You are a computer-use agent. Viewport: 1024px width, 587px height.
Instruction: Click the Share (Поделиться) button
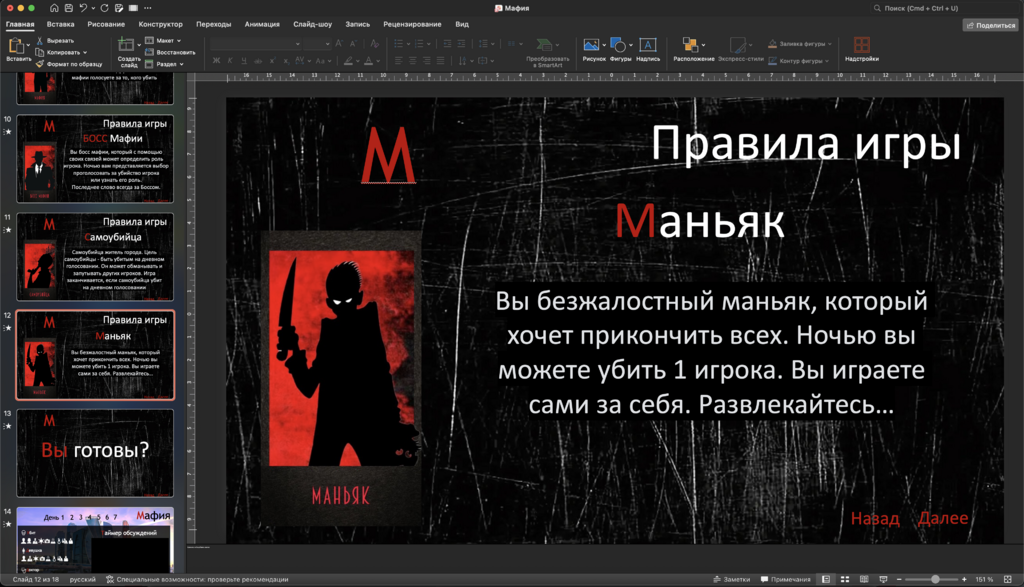990,25
